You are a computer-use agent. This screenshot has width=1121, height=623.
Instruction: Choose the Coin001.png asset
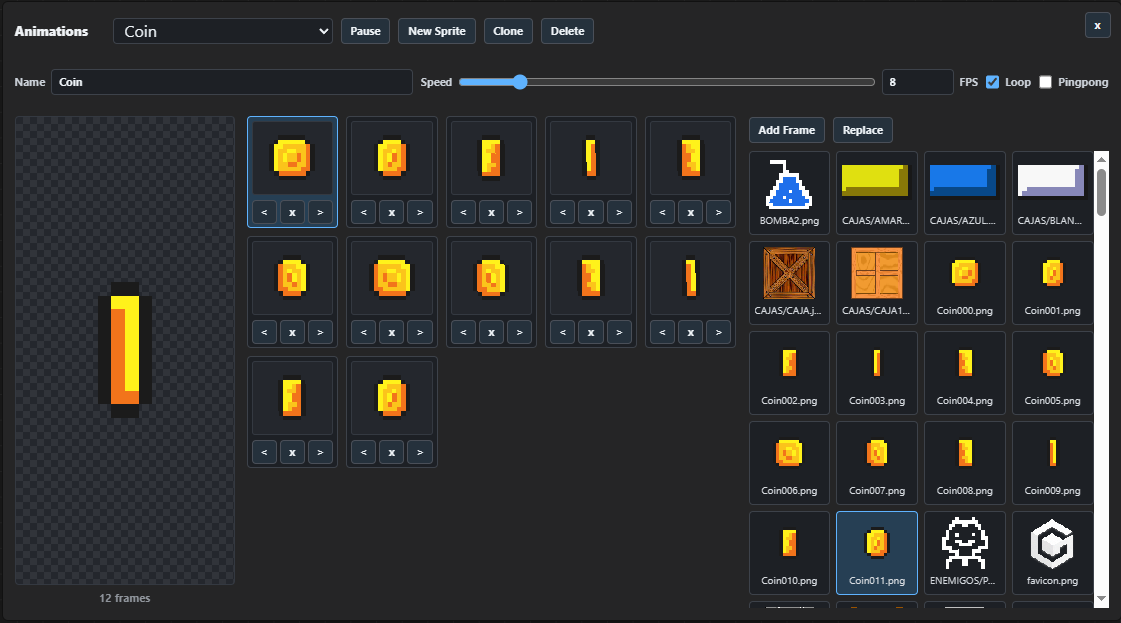pyautogui.click(x=1052, y=283)
